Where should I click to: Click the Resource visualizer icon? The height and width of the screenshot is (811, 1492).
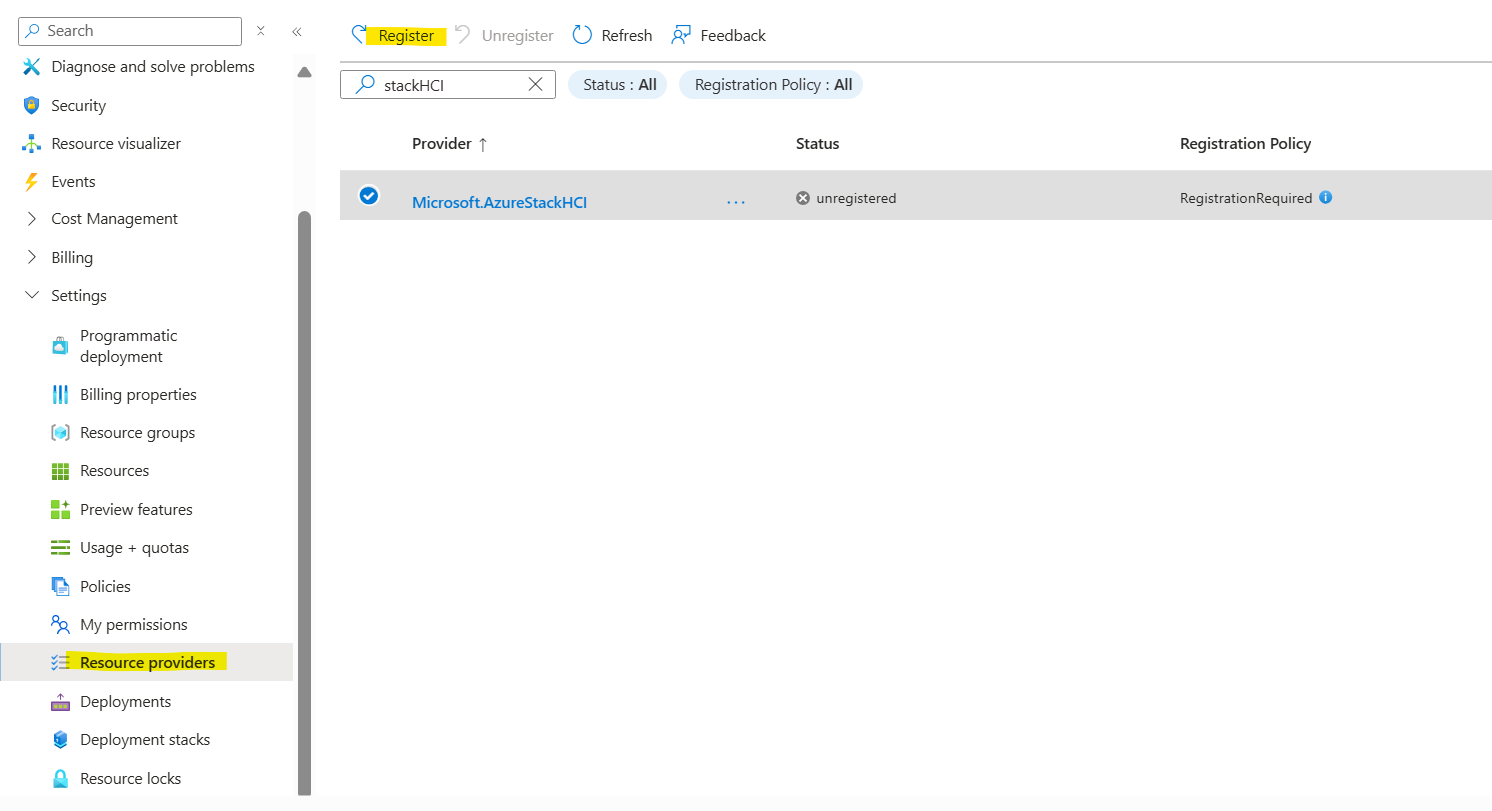[32, 143]
